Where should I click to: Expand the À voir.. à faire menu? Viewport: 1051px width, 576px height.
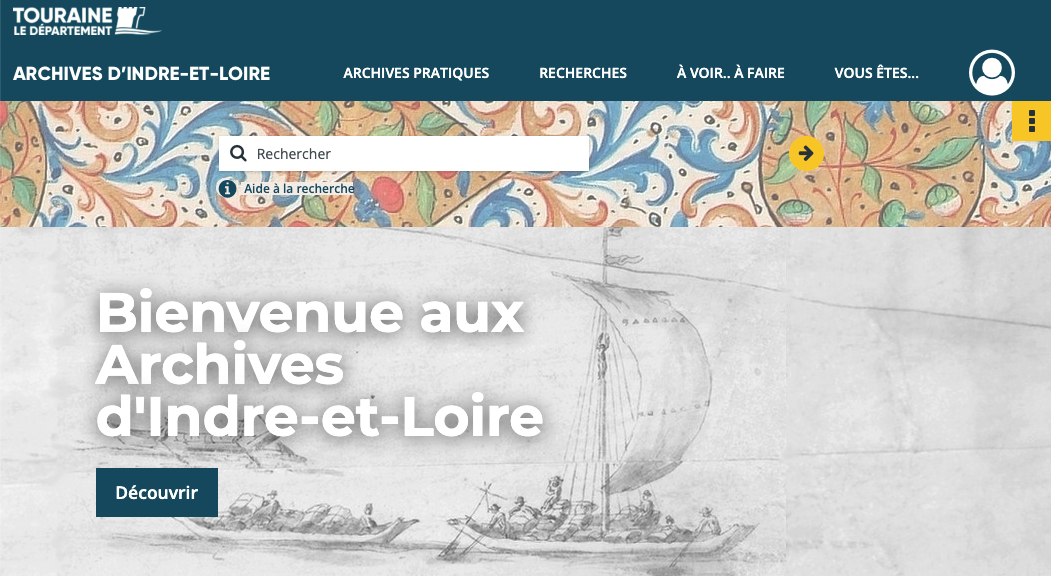pyautogui.click(x=730, y=72)
